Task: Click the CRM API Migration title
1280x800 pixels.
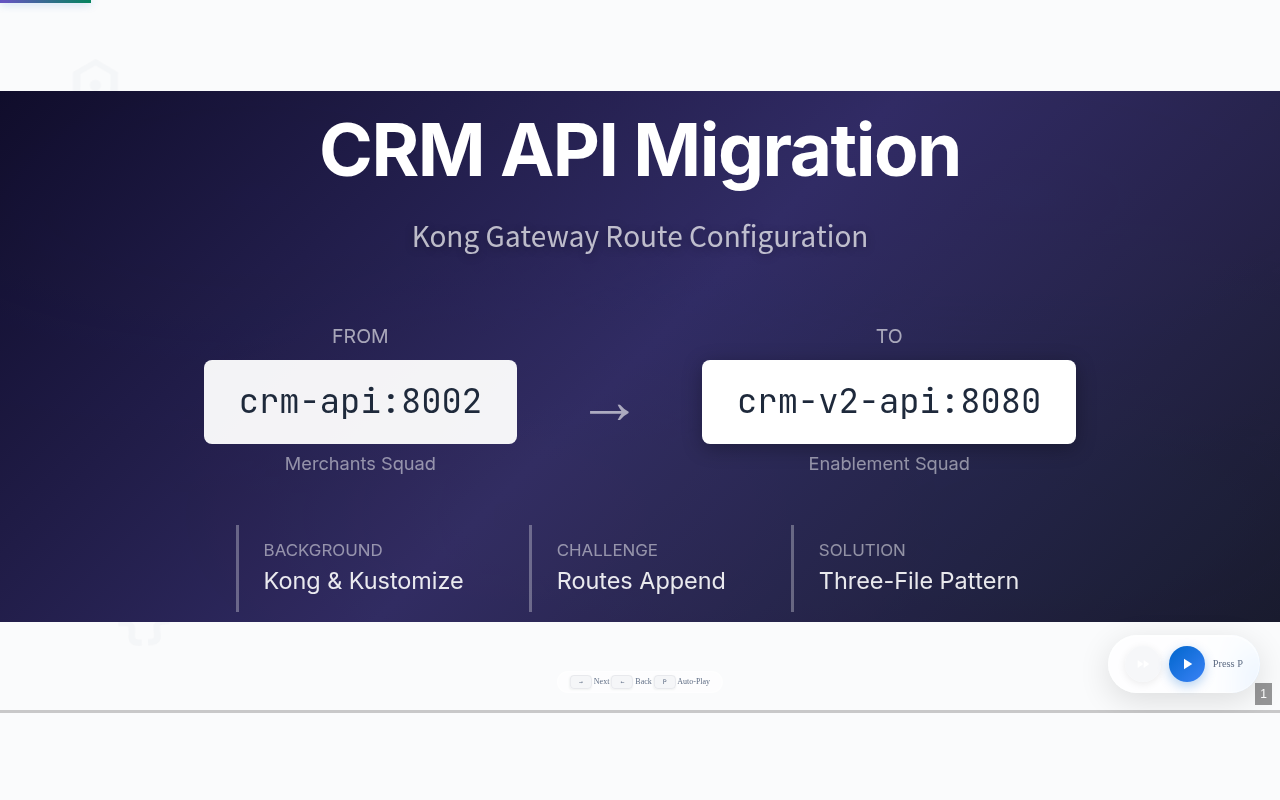Action: 640,150
